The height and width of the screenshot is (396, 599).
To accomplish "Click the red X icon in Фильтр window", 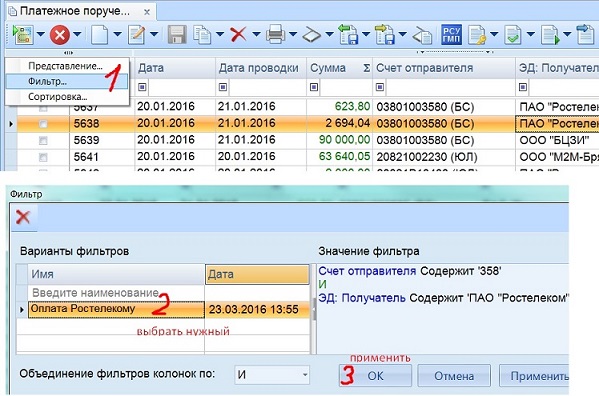I will point(23,217).
